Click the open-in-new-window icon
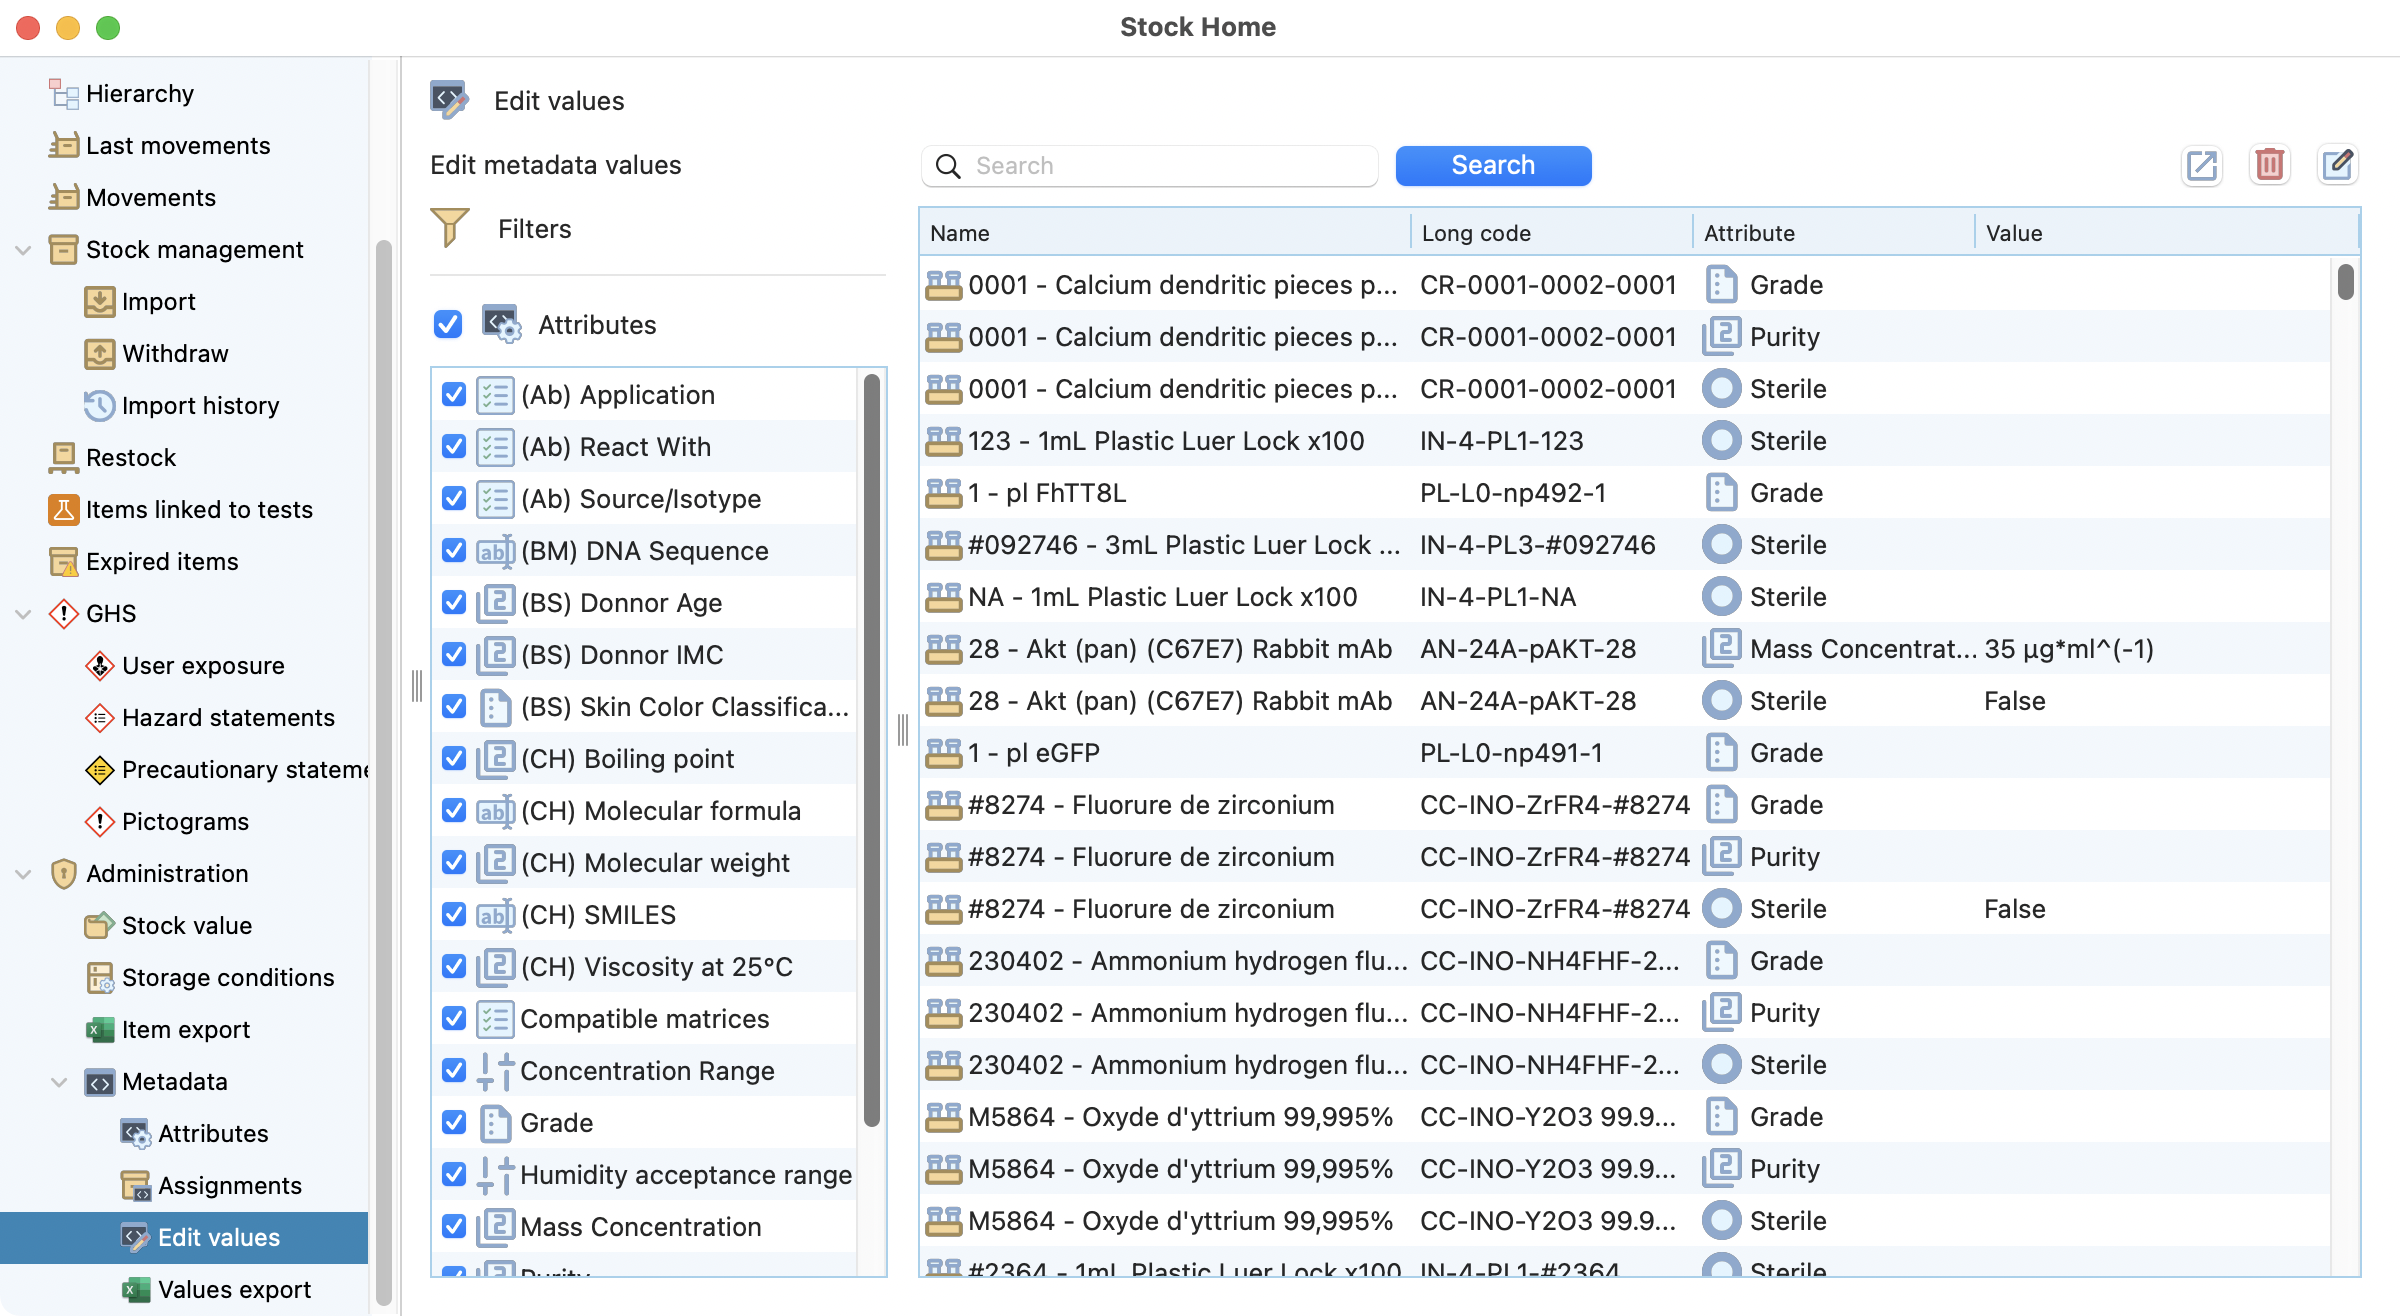 2201,165
